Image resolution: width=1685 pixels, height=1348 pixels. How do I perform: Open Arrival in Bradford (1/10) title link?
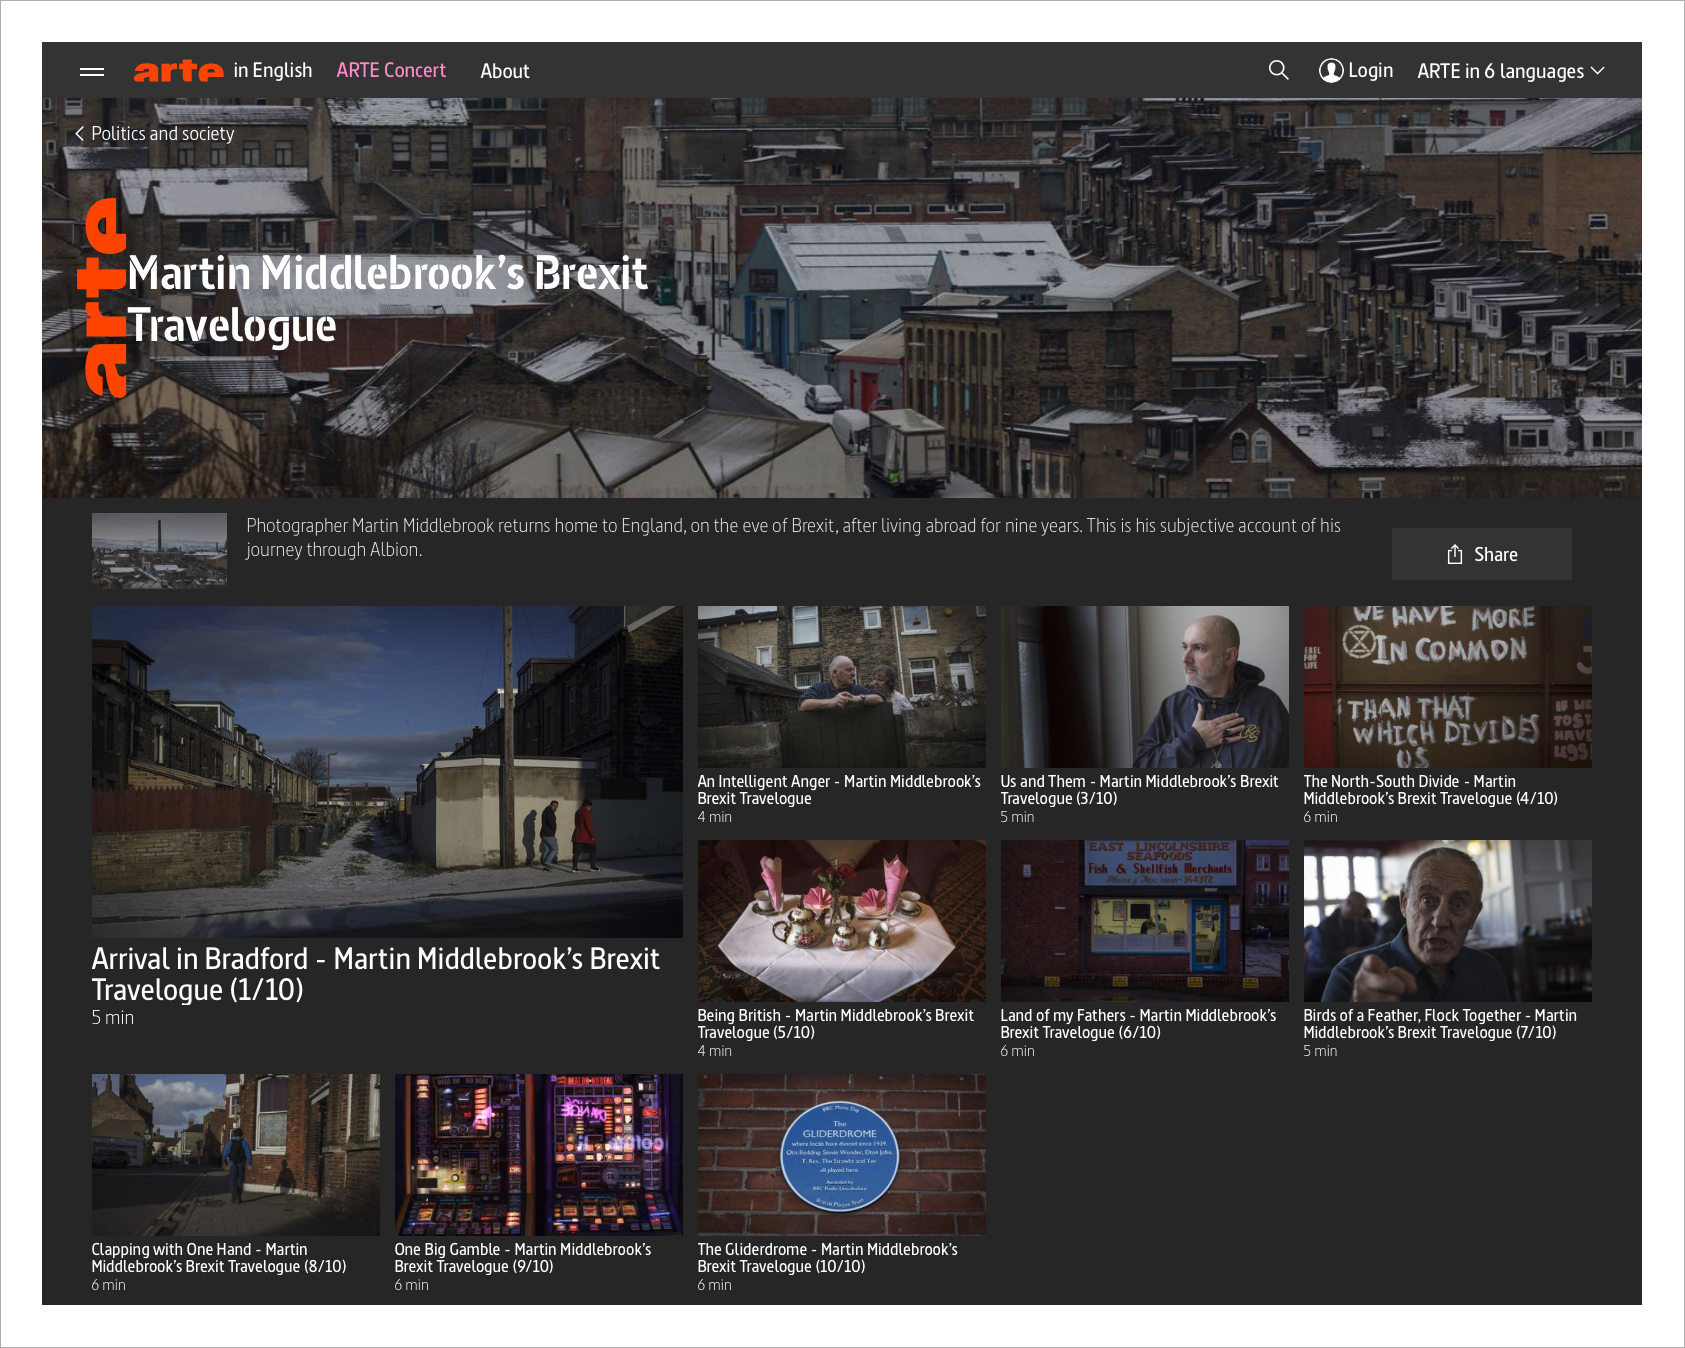click(x=375, y=974)
